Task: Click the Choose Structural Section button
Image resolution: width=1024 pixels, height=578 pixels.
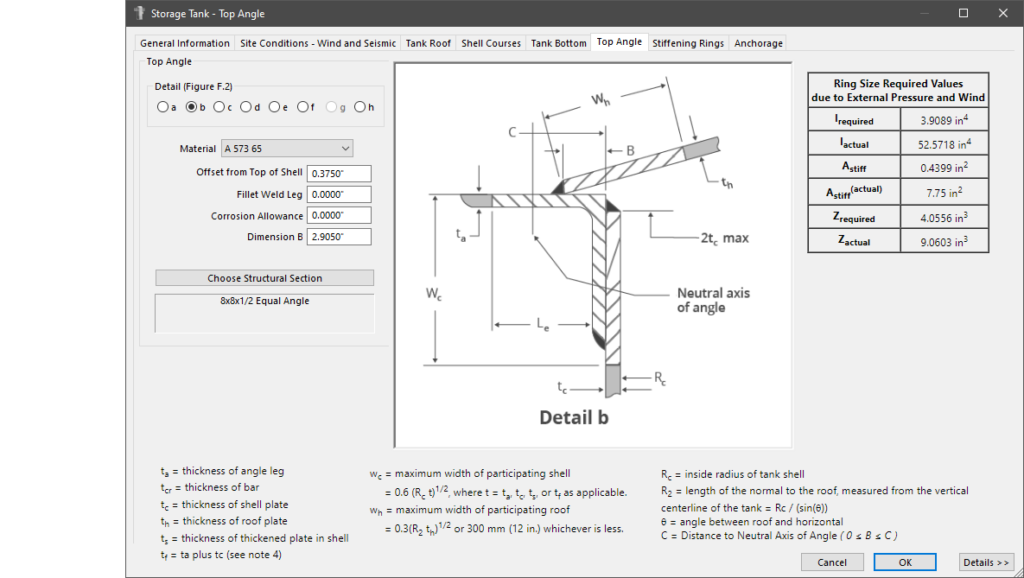Action: (x=264, y=278)
